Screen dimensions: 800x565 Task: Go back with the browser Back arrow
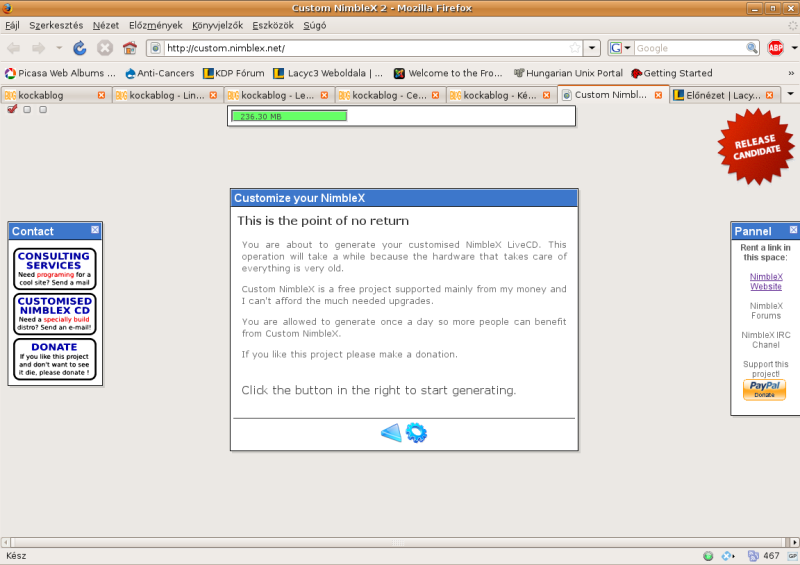coord(13,48)
